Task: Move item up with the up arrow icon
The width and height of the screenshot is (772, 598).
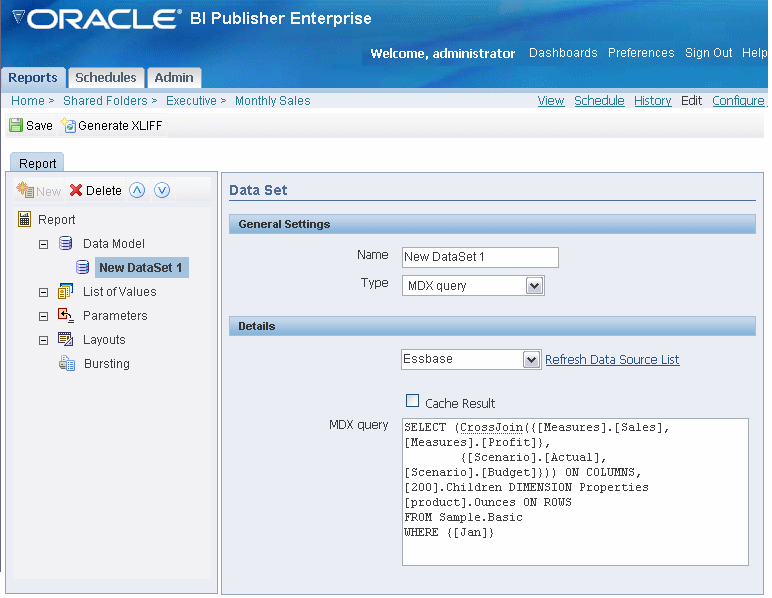Action: 137,190
